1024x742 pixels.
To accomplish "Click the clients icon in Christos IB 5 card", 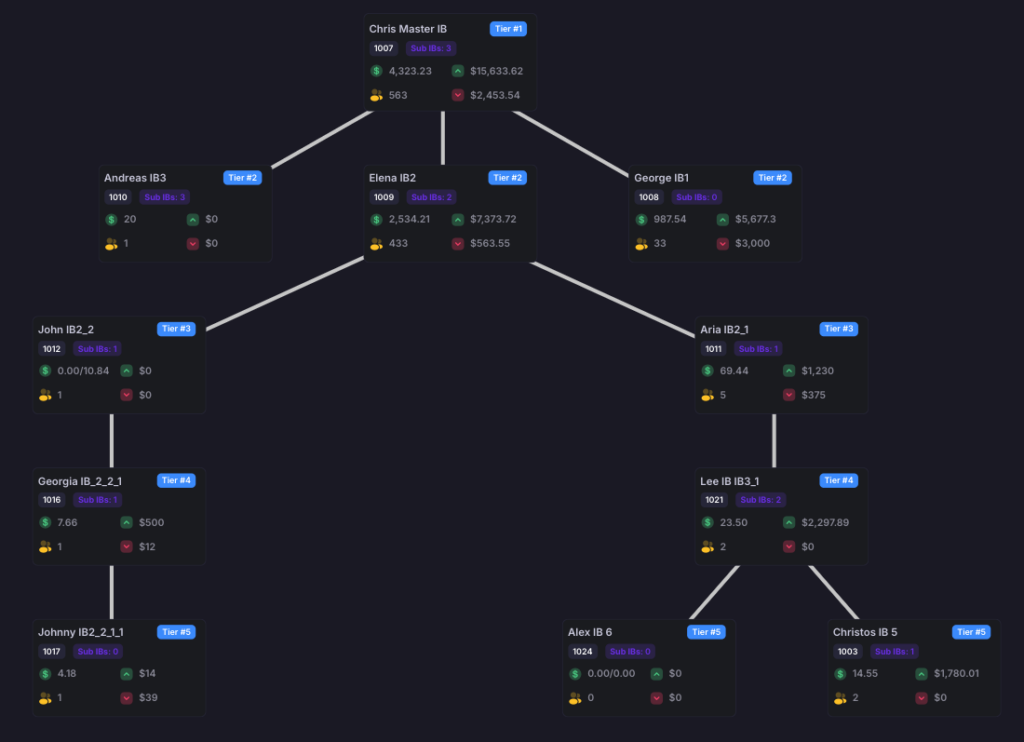I will pos(840,698).
